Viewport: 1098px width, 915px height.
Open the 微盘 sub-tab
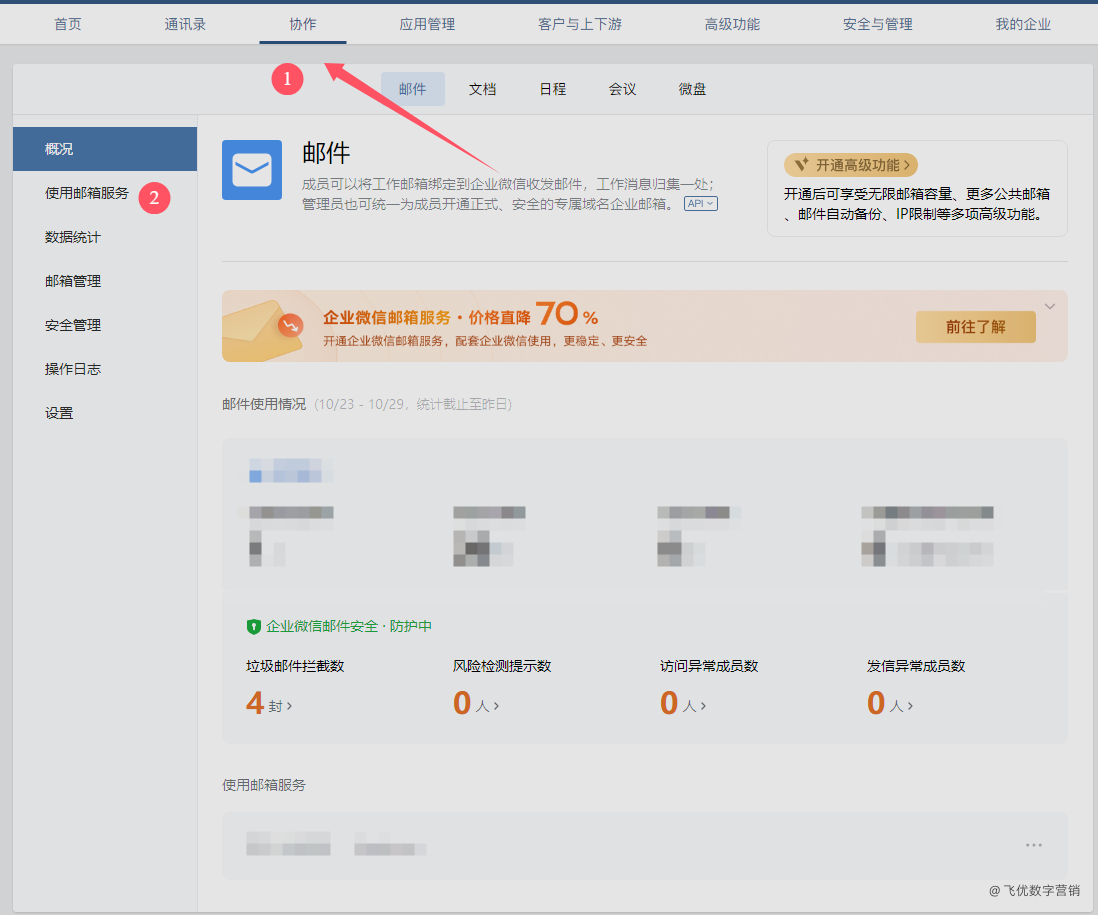692,89
